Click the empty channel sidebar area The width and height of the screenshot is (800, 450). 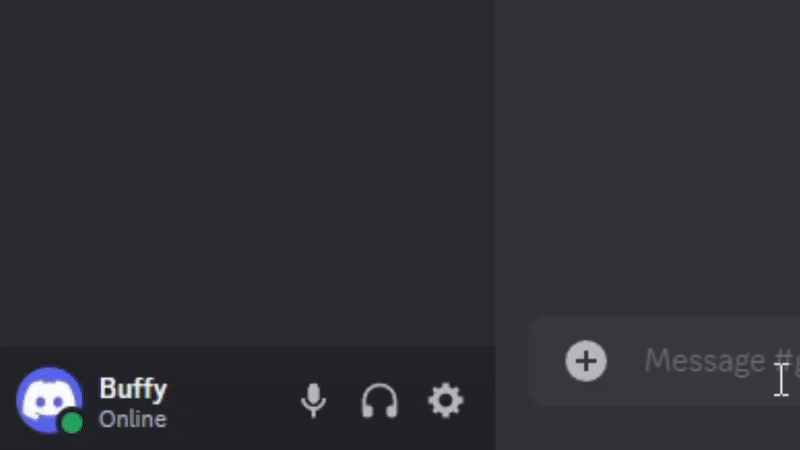coord(247,173)
